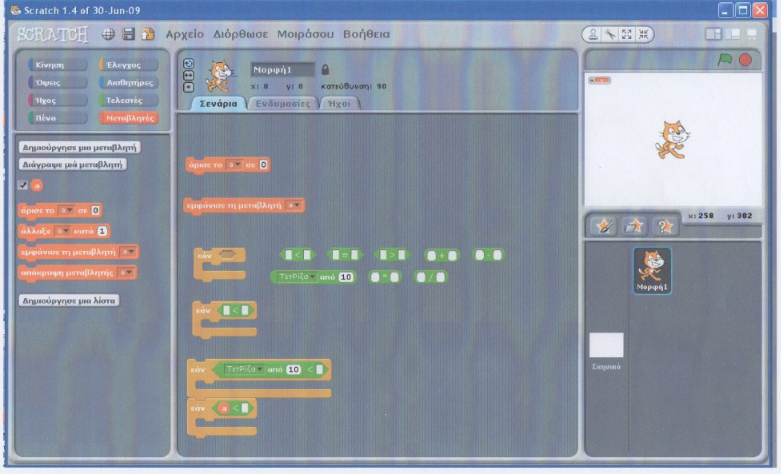Open the language globe icon

coord(108,34)
